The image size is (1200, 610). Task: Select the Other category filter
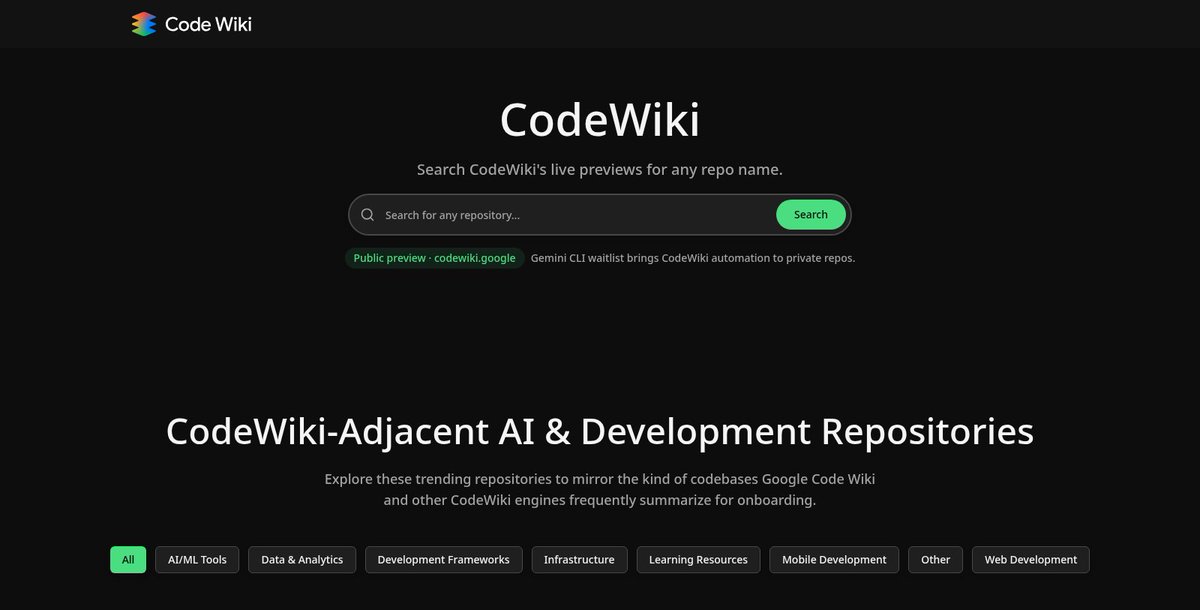click(934, 559)
